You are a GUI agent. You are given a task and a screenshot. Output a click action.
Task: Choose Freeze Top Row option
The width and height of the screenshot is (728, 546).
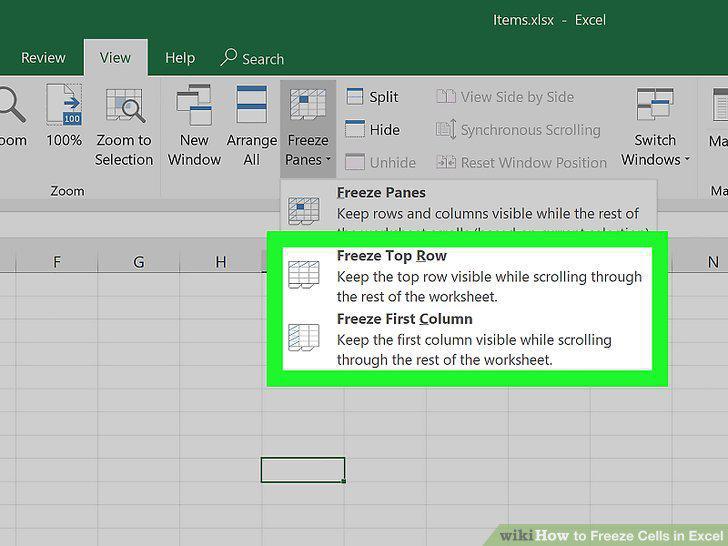467,276
